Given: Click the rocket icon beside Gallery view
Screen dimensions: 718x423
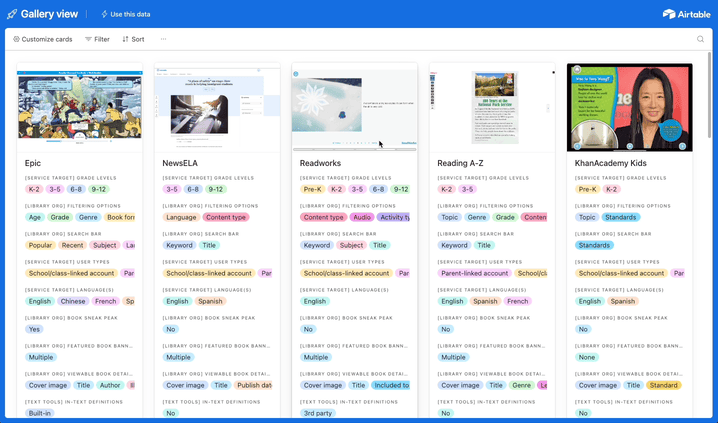Looking at the screenshot, I should [12, 14].
